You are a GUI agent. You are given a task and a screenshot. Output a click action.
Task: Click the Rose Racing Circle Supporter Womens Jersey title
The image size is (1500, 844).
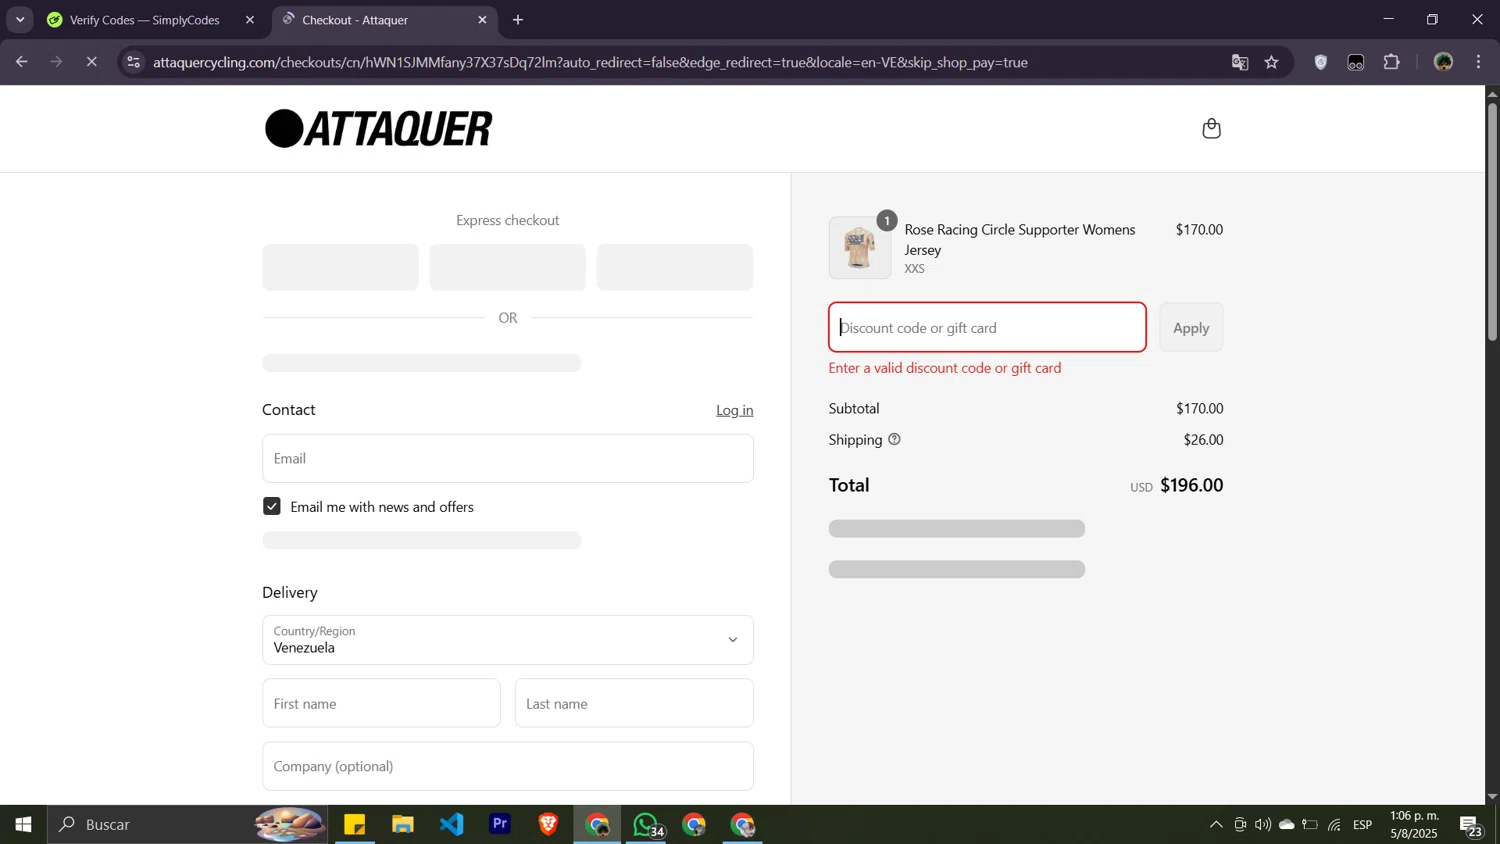click(x=1020, y=239)
